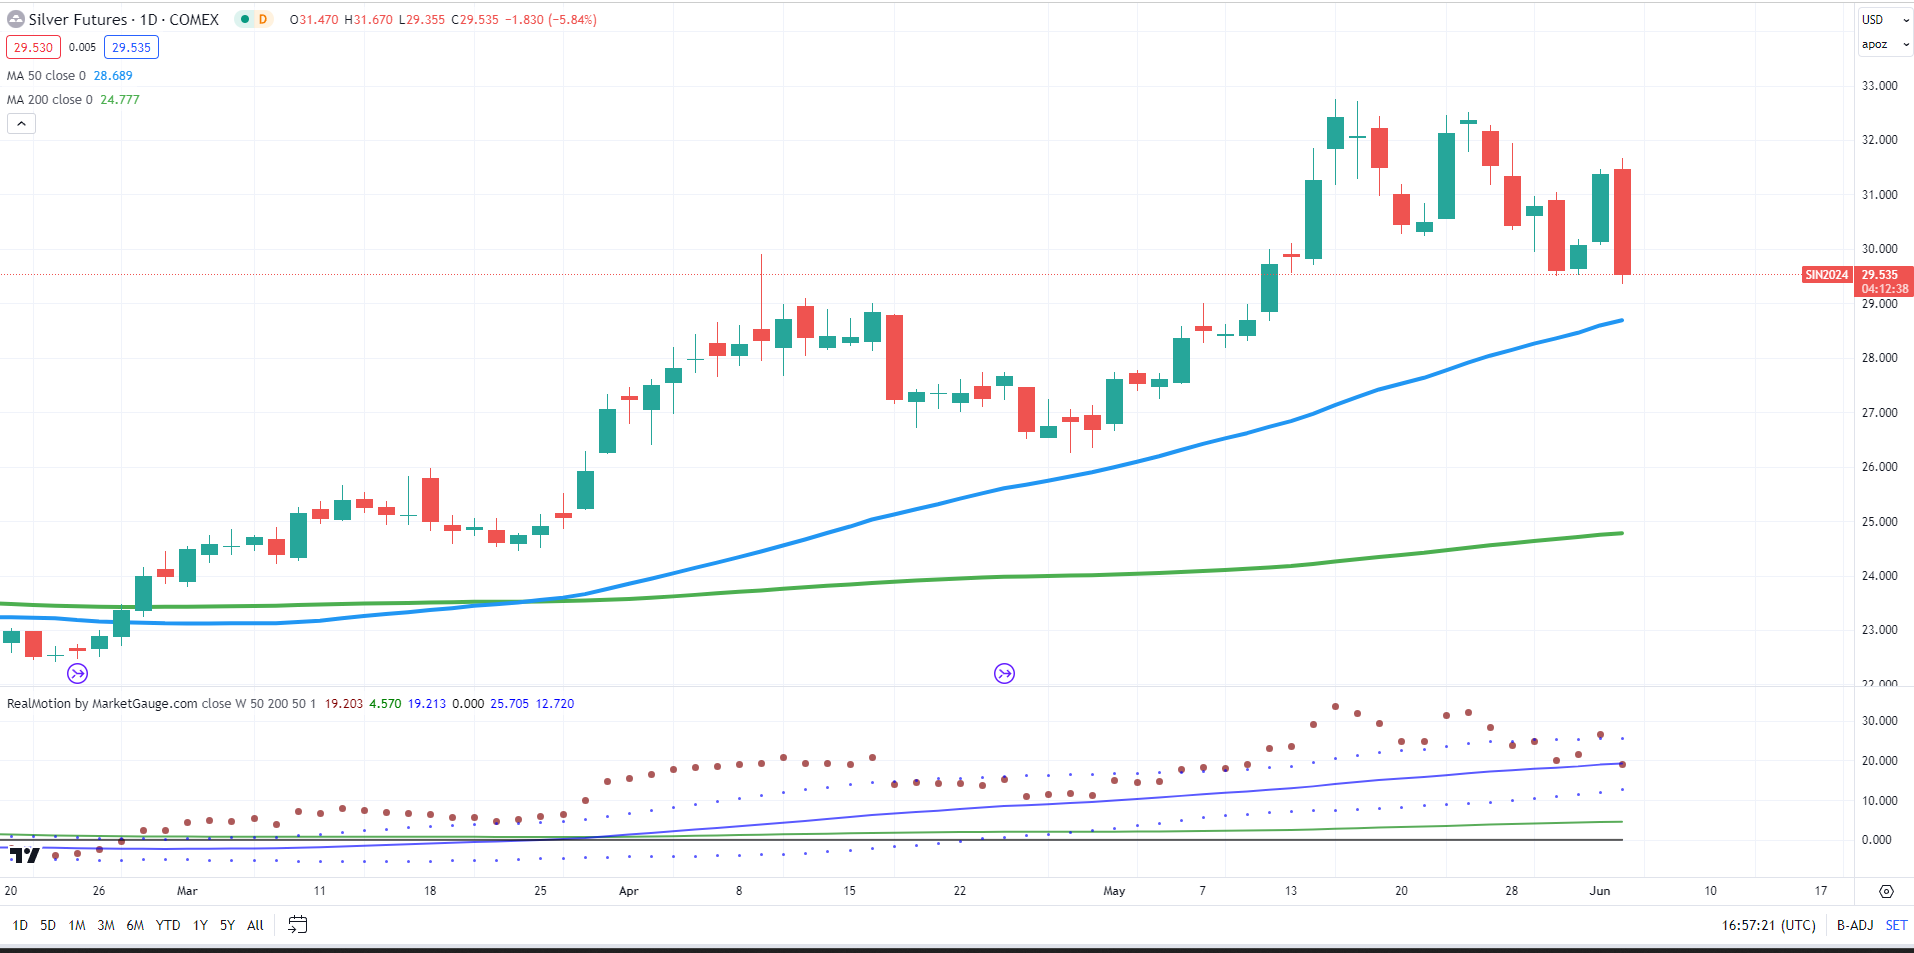Open the TradingView logo at chart bottom-left
1914x953 pixels.
25,855
